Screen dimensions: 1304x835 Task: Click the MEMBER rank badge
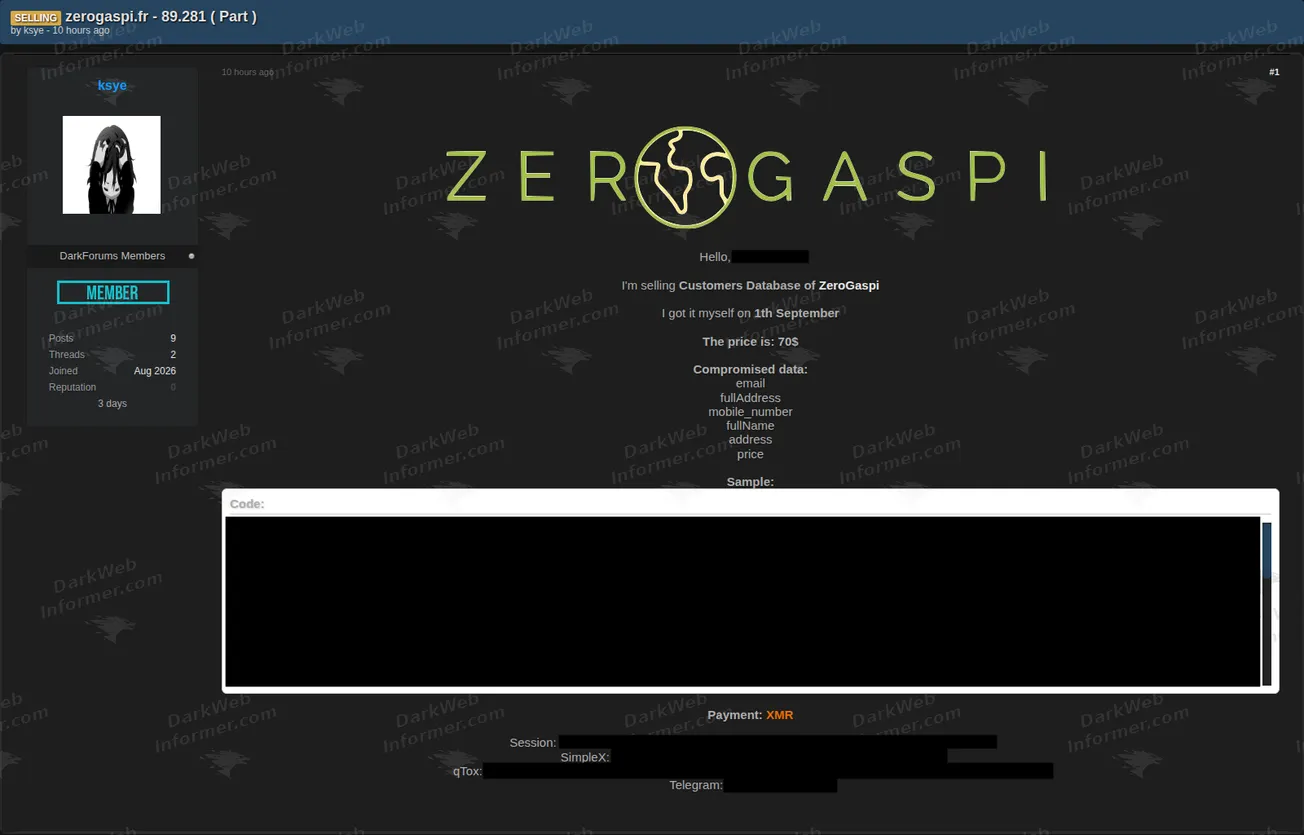pyautogui.click(x=113, y=292)
